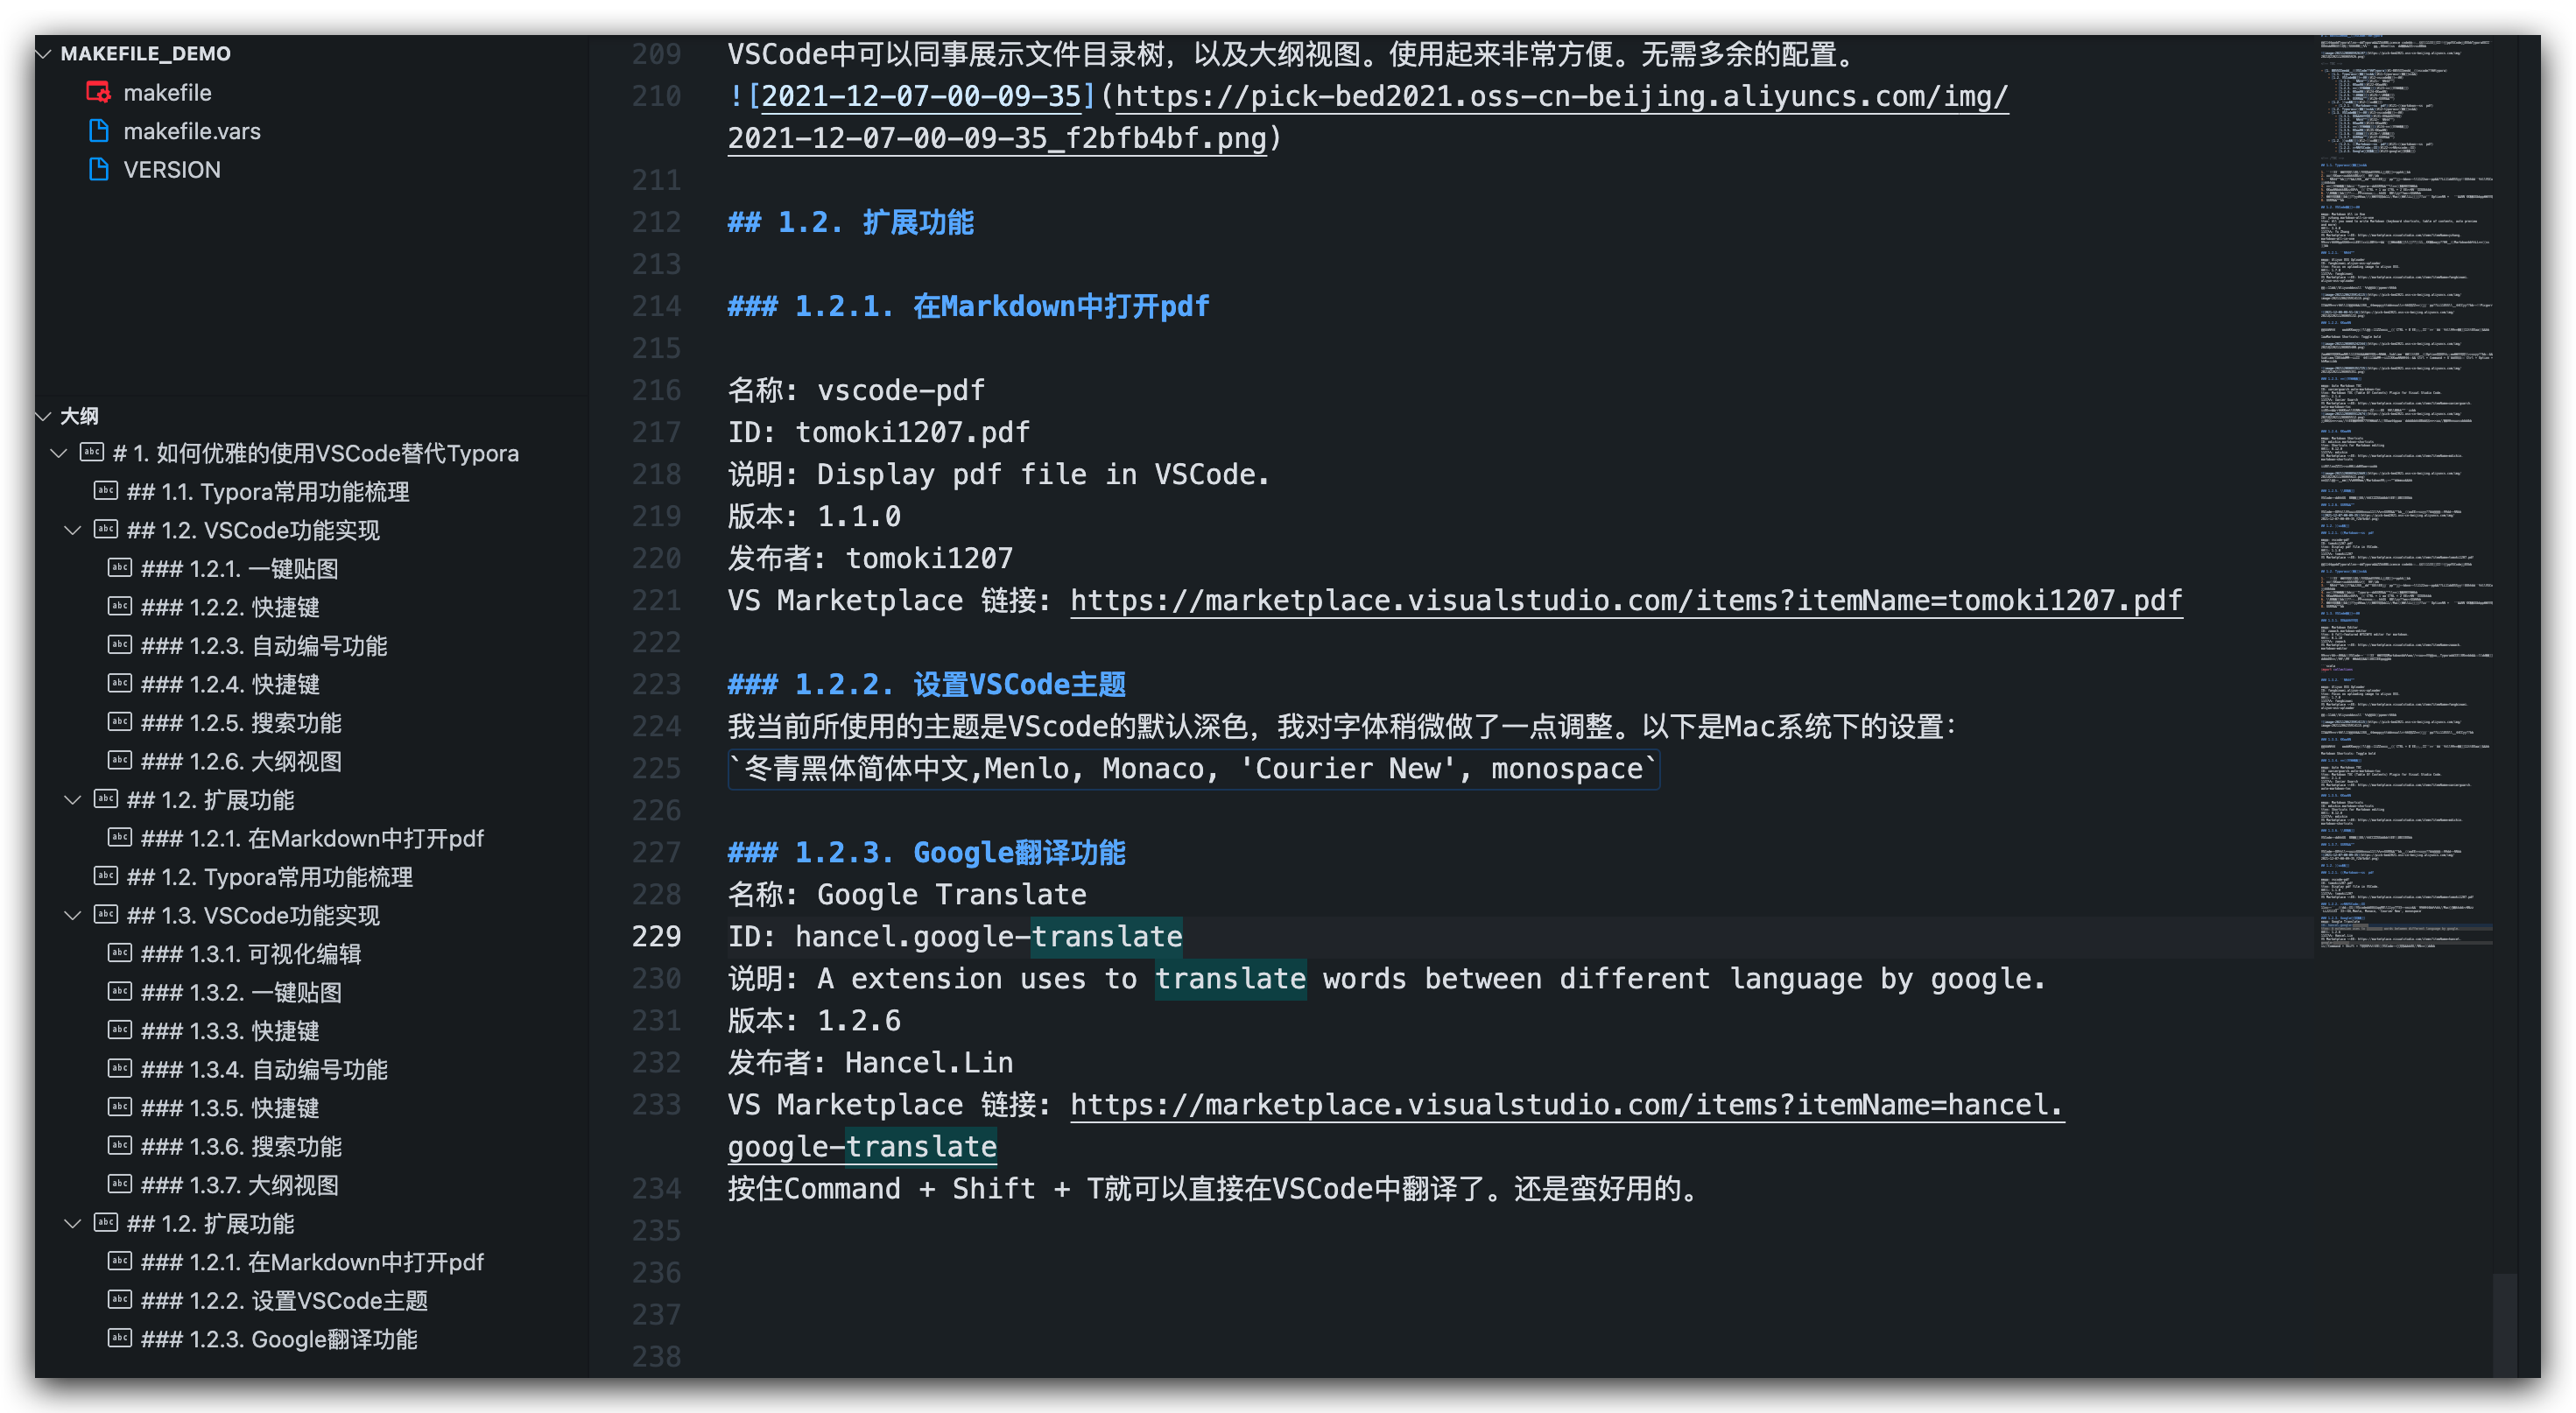The height and width of the screenshot is (1413, 2576).
Task: Click the symbol icon next to "## 1.1. Typora常用功能梳理"
Action: click(x=106, y=491)
